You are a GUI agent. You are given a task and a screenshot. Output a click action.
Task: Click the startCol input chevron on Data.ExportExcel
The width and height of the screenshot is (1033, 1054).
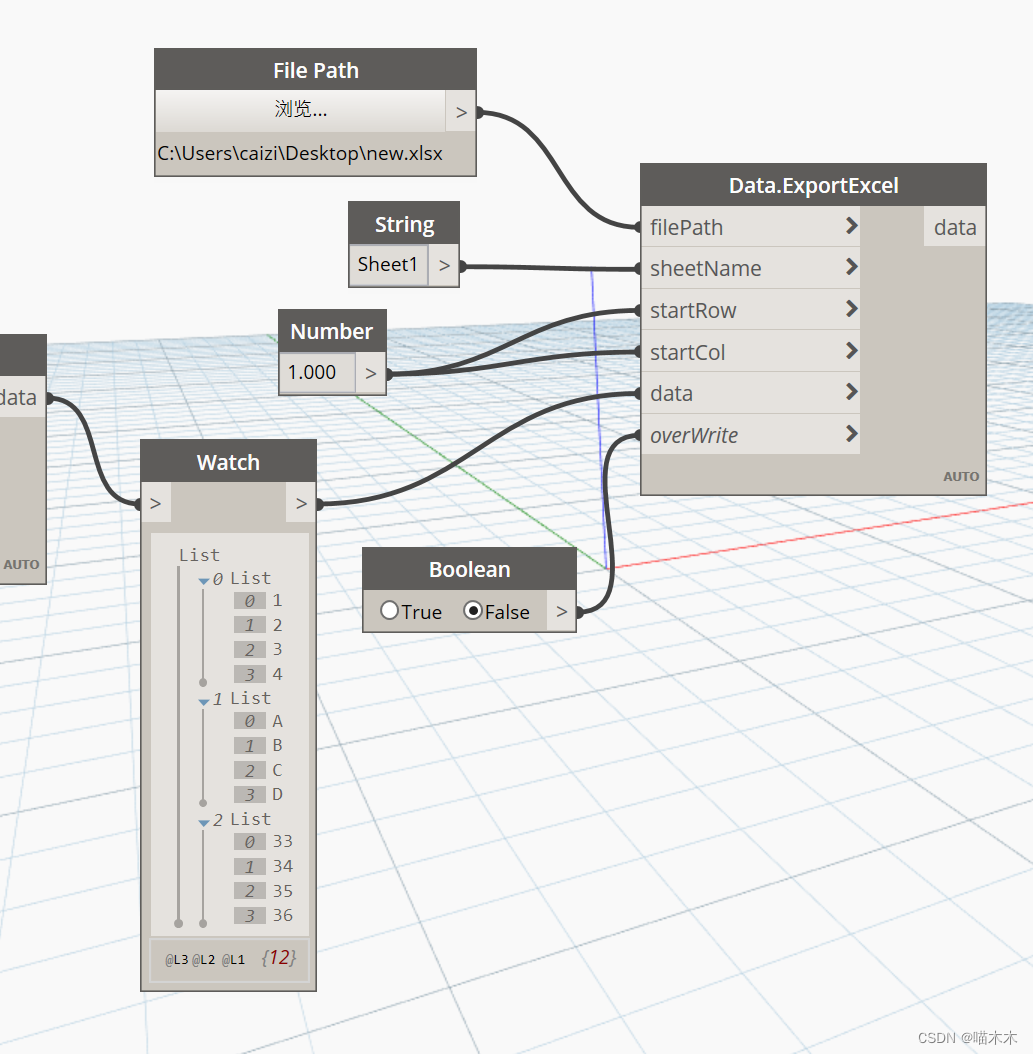[852, 350]
